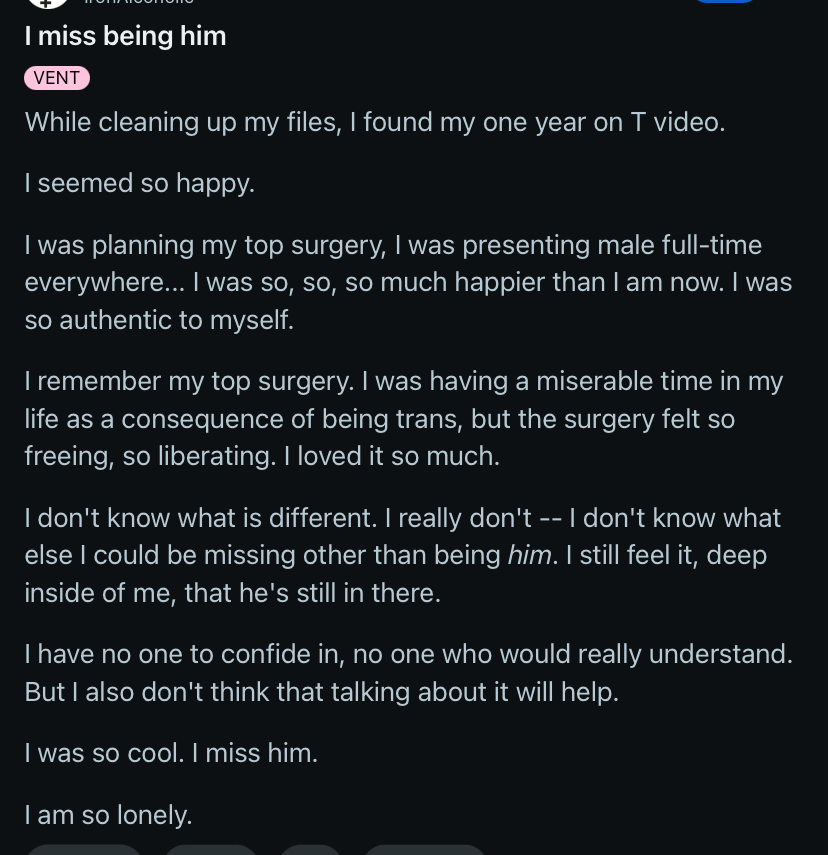Click the line "I was so cool. I miss him."

(x=171, y=753)
